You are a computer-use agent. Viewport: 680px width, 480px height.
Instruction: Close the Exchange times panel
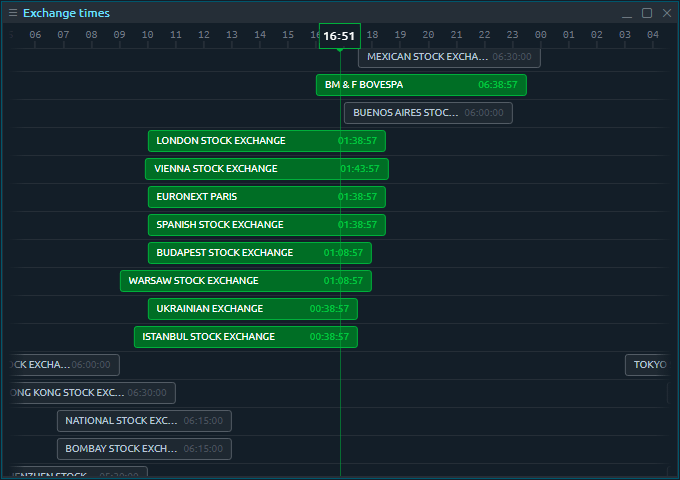[667, 13]
